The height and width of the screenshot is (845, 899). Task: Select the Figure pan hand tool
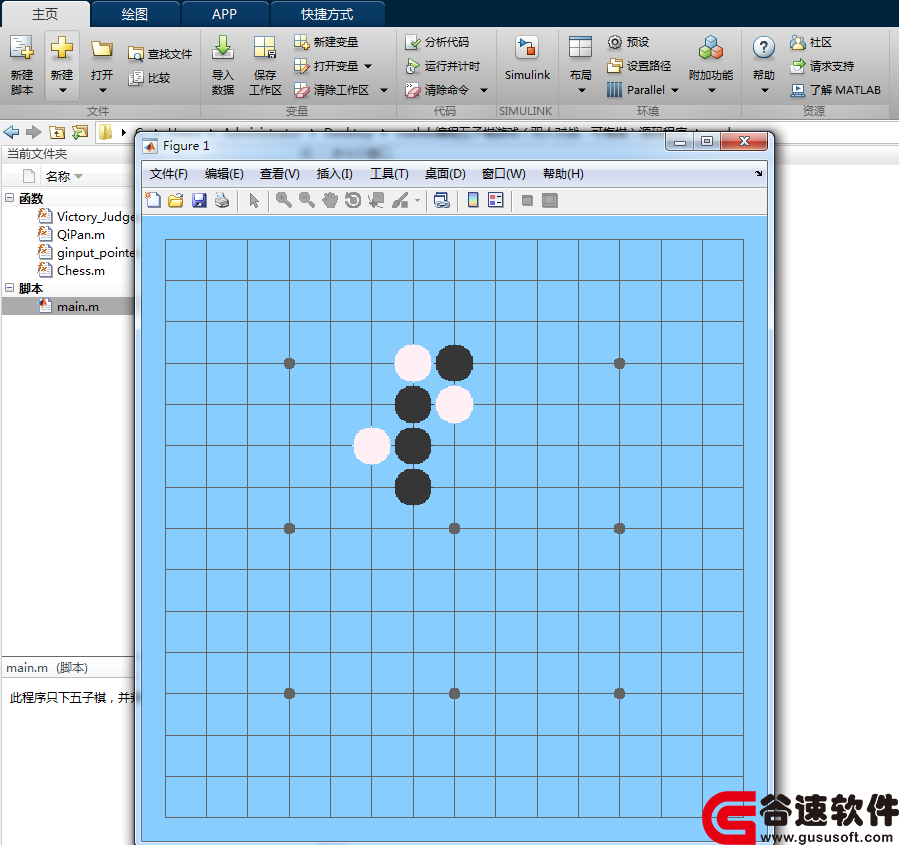click(330, 200)
